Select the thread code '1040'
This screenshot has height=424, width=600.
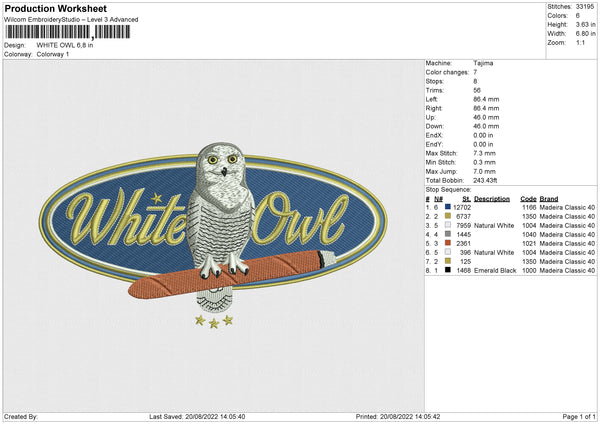pyautogui.click(x=529, y=234)
